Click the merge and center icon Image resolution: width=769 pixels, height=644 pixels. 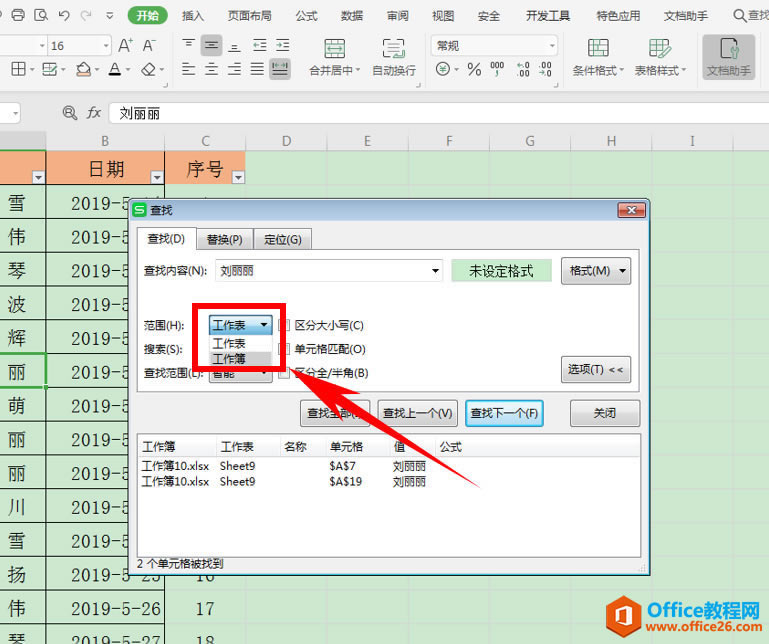pos(334,48)
